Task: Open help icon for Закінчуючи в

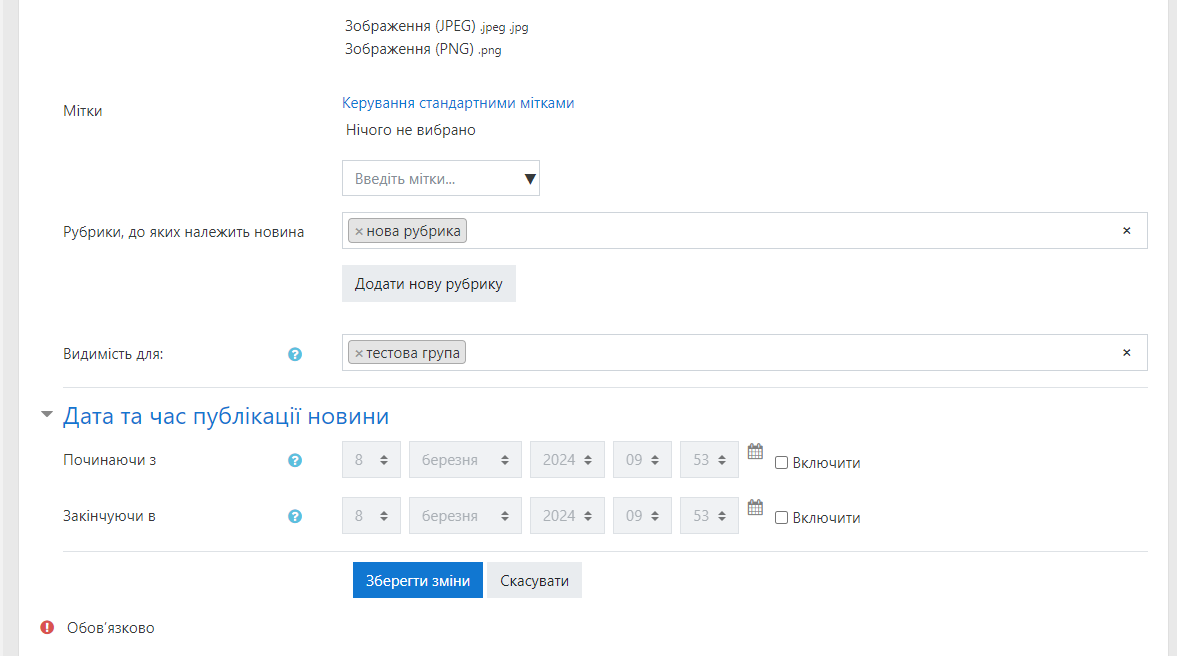Action: tap(295, 516)
